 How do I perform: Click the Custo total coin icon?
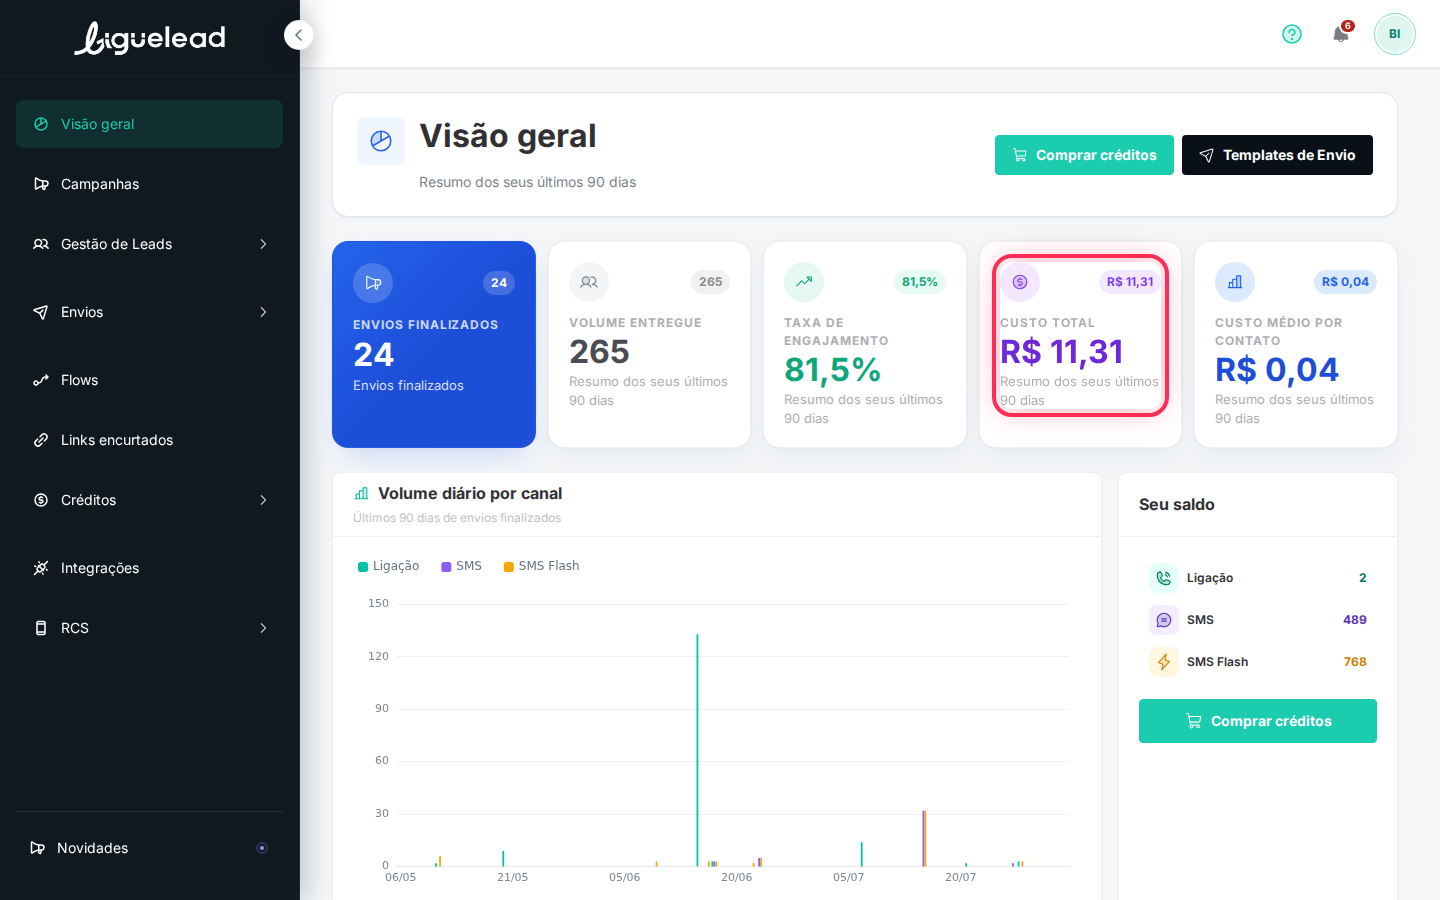(1020, 282)
